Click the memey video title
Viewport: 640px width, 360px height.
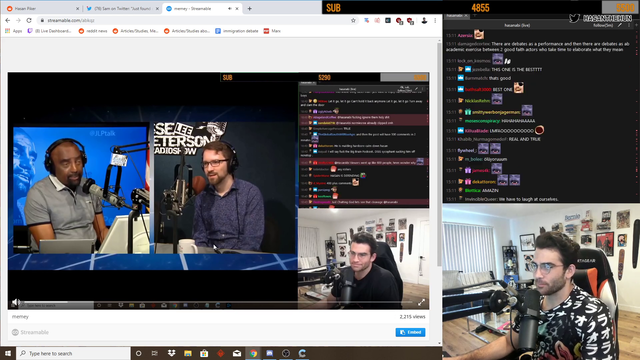pos(20,317)
